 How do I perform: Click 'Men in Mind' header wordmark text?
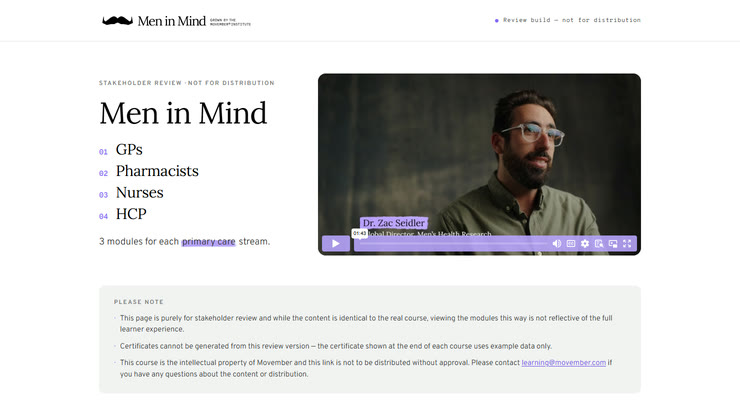point(172,21)
